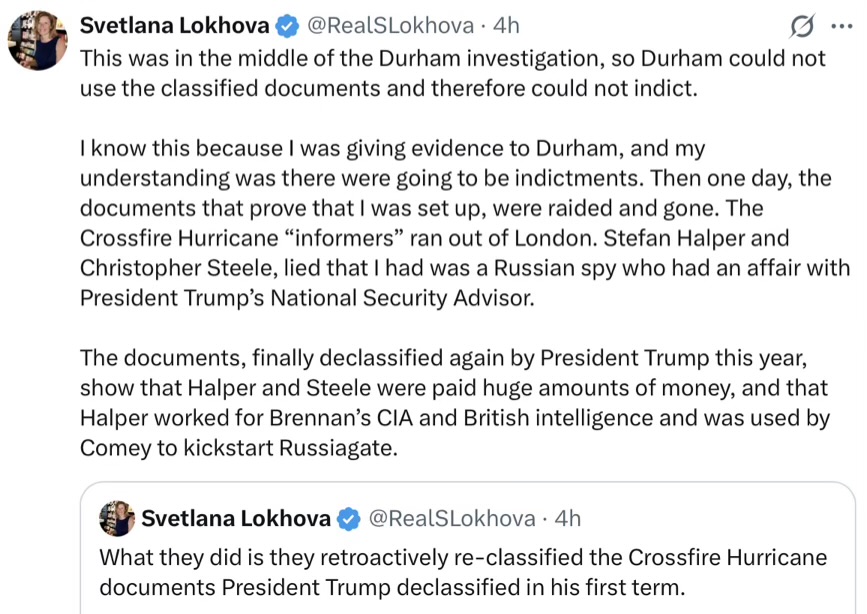Click "Christopher Steele" in the post text
This screenshot has height=614, width=867.
pyautogui.click(x=165, y=268)
